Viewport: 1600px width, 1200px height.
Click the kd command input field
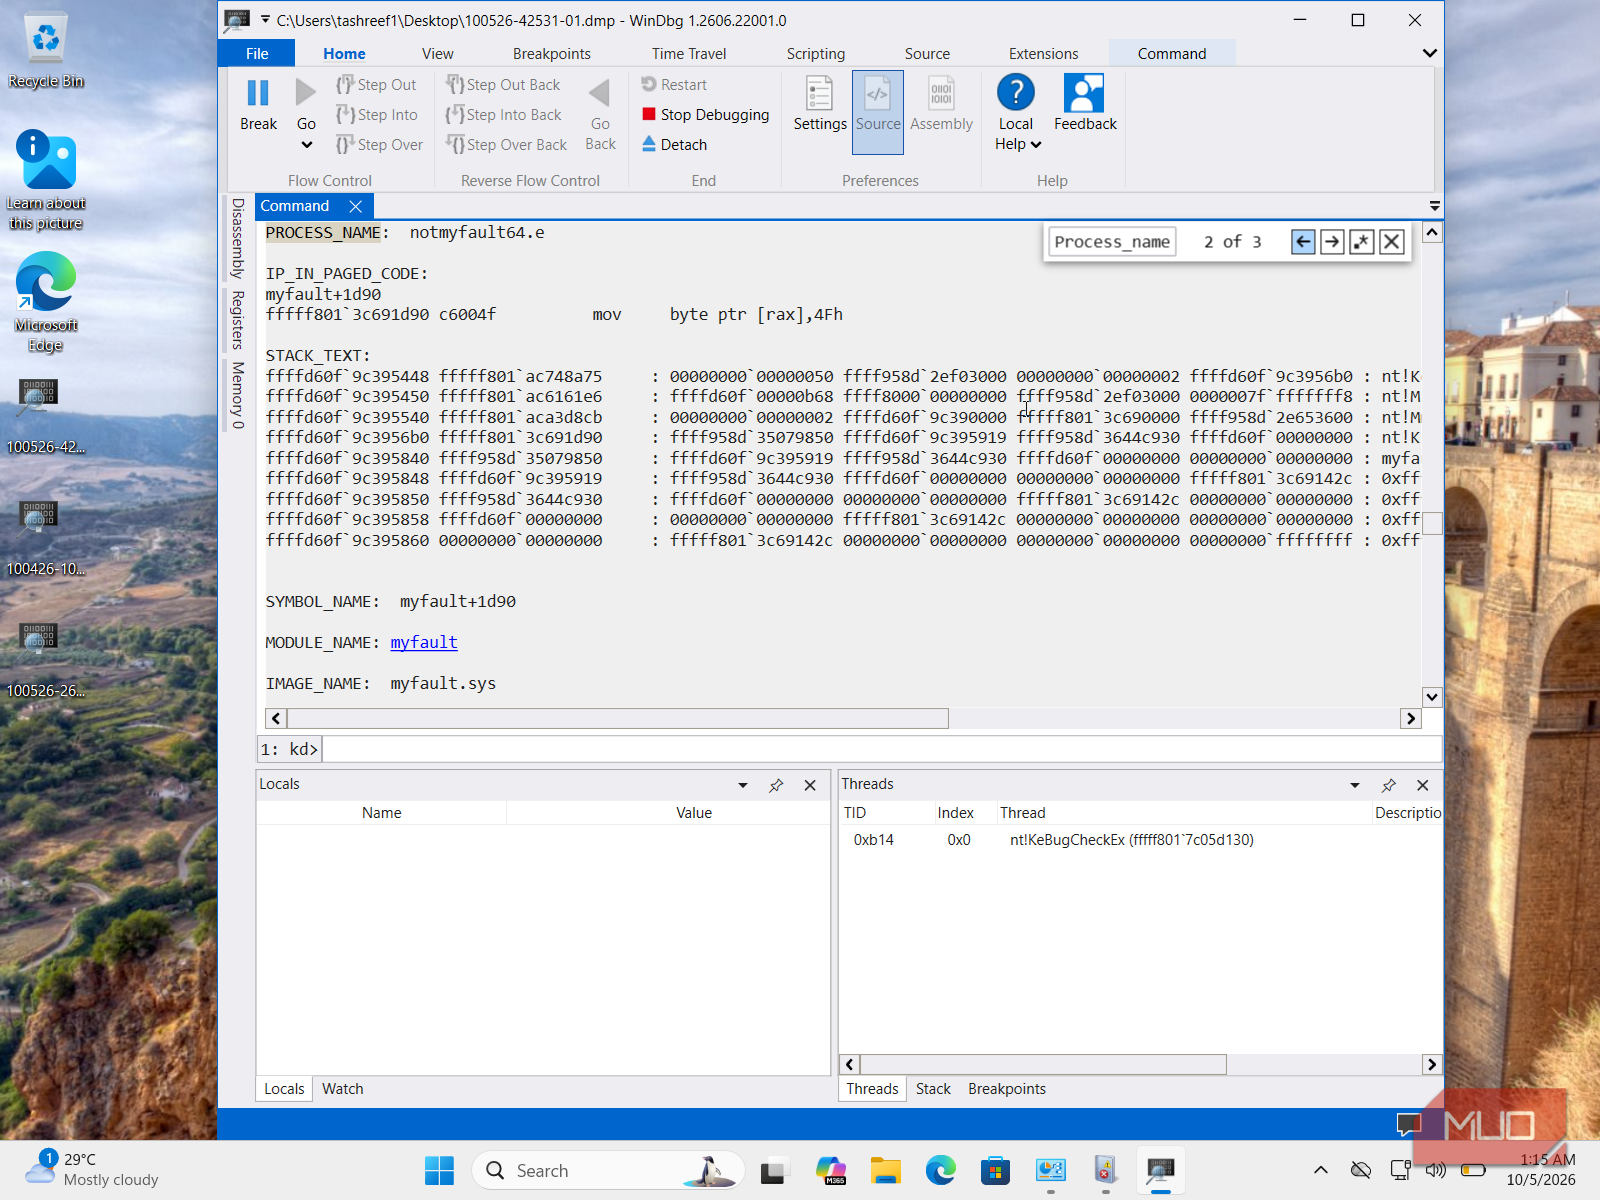881,749
